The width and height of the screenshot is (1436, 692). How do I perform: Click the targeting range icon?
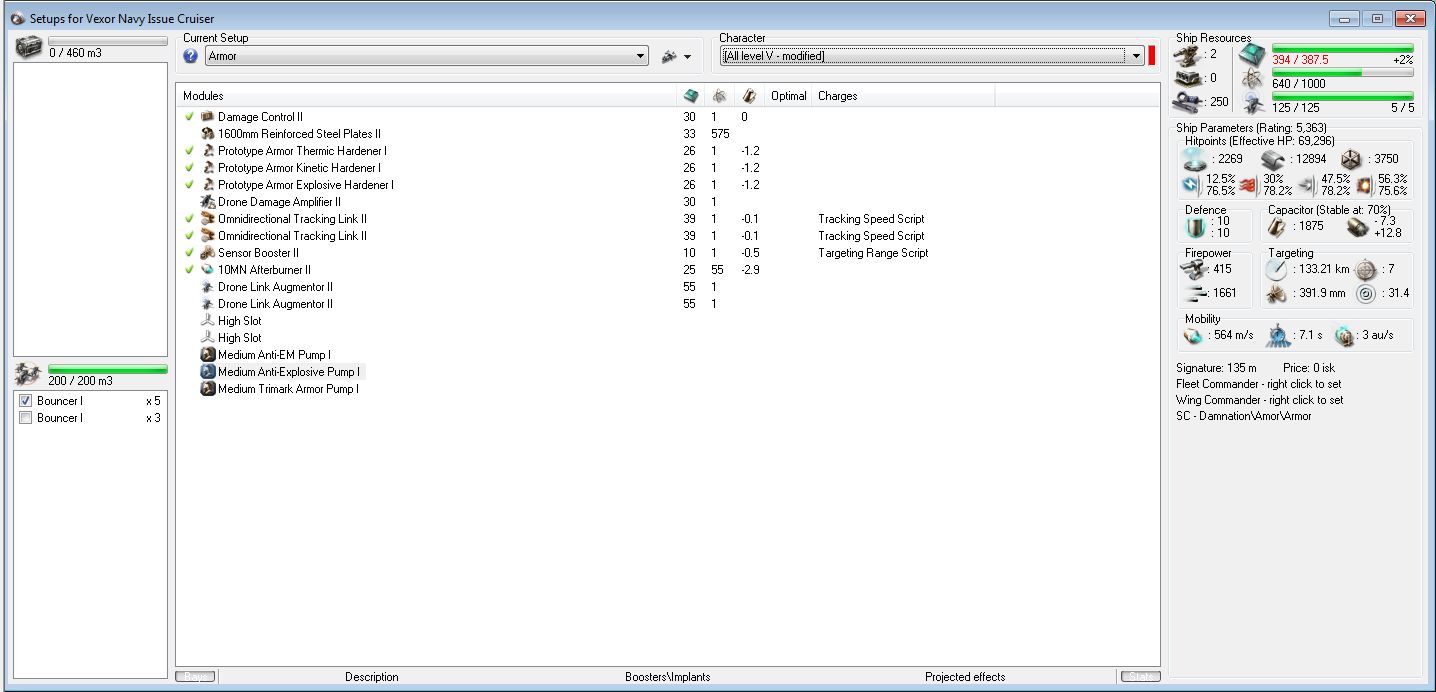point(1277,270)
